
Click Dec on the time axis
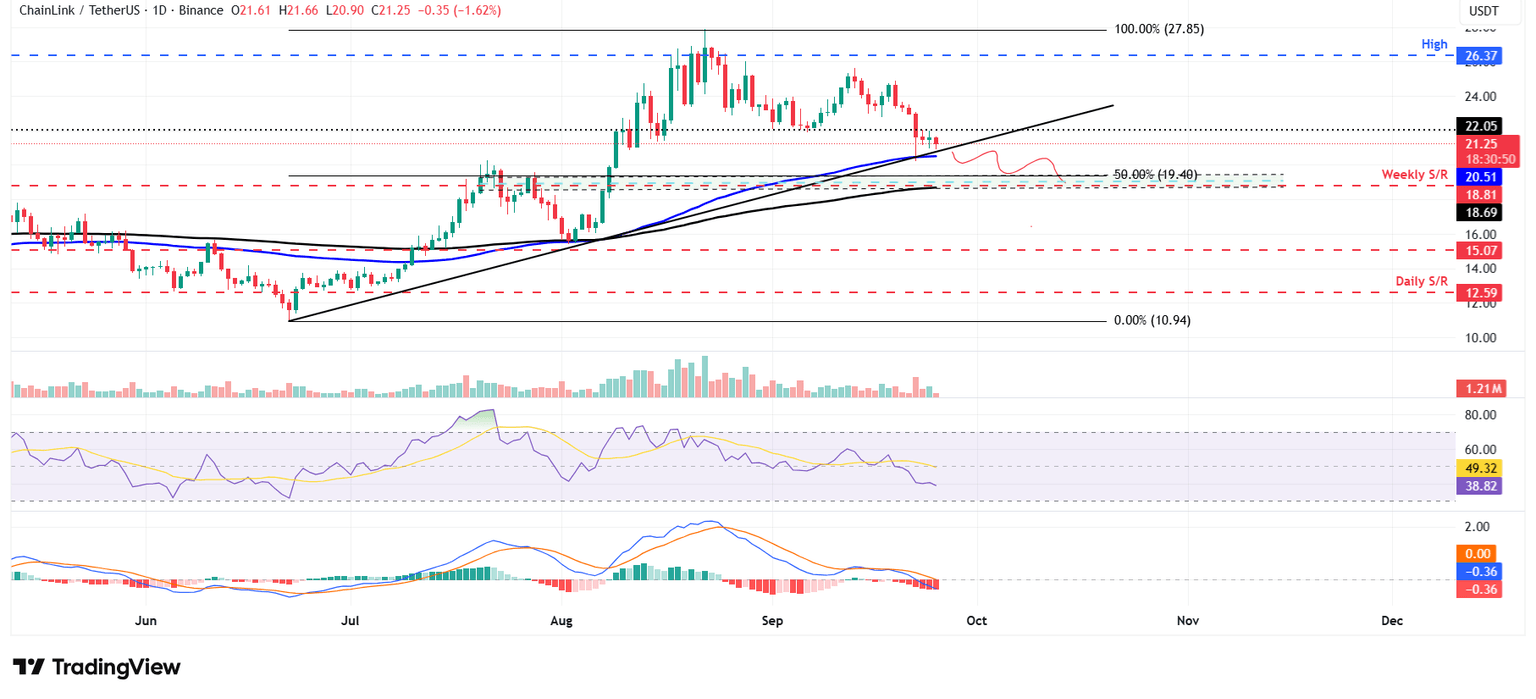(1392, 620)
